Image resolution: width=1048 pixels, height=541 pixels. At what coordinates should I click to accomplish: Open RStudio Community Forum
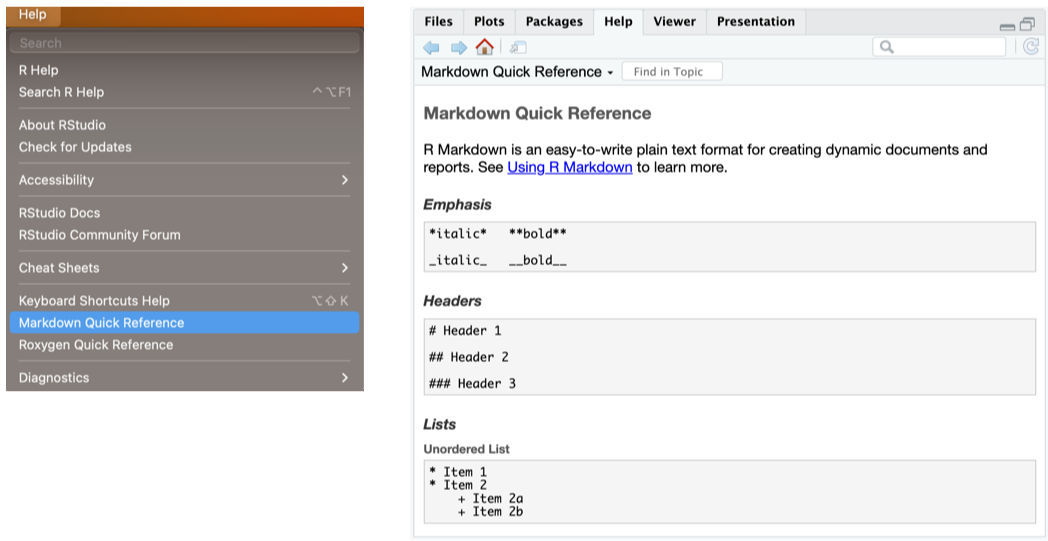pos(184,235)
